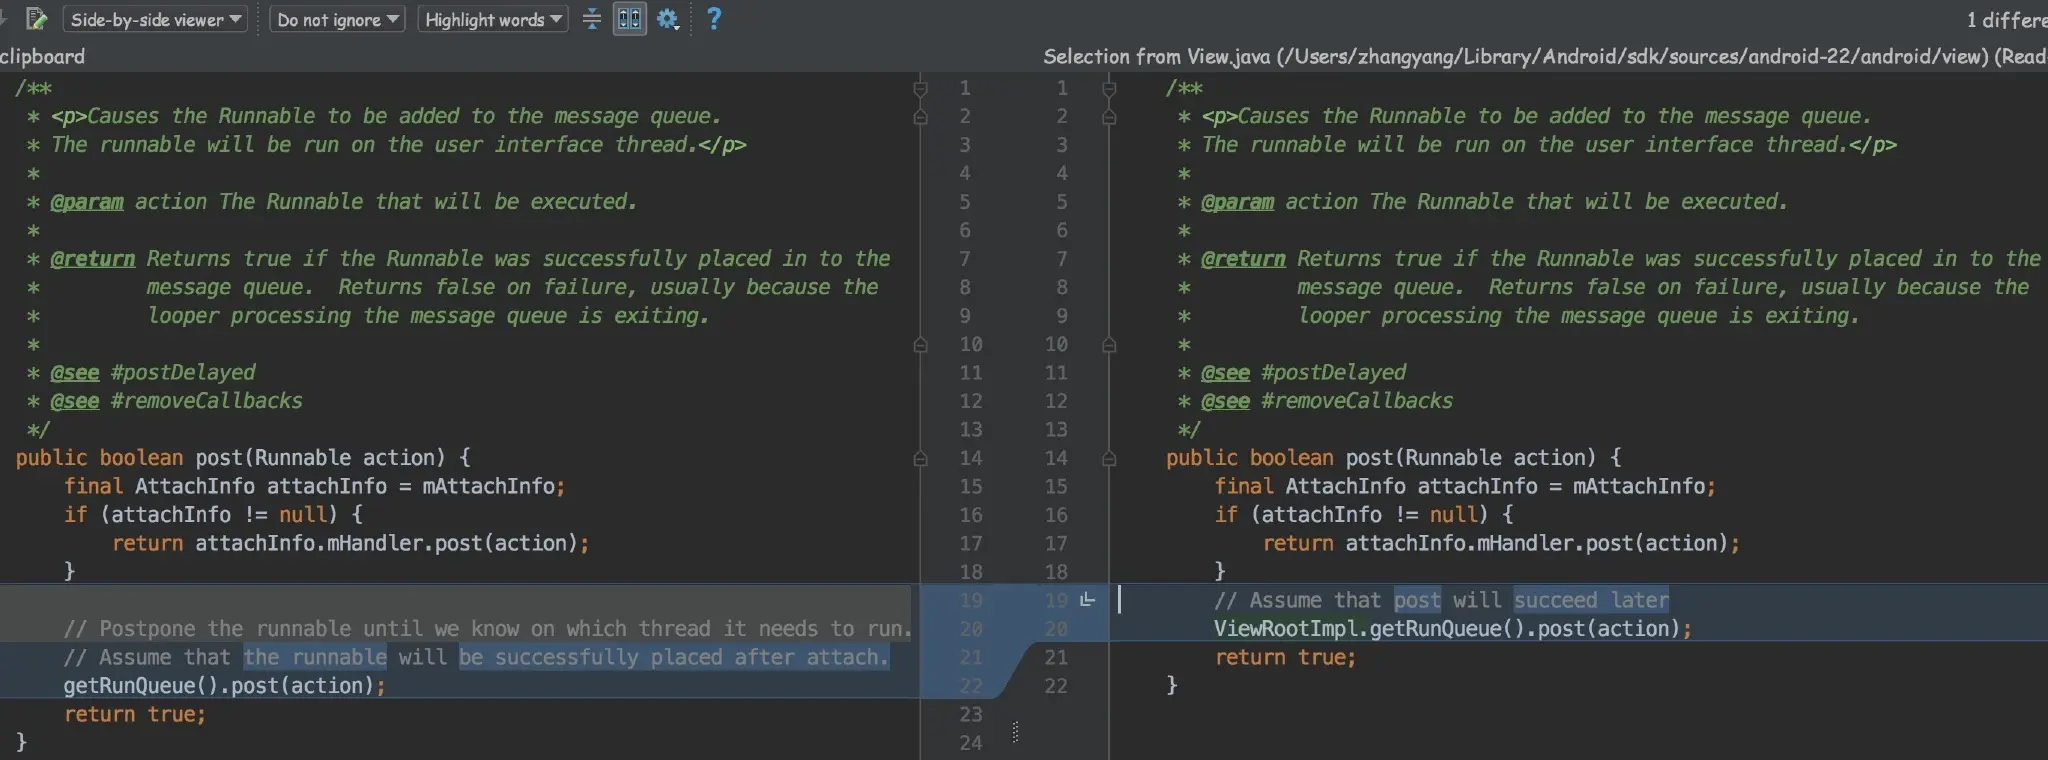
Task: Click "final AttachInfo attachInfo" line in the left pane
Action: [x=315, y=487]
